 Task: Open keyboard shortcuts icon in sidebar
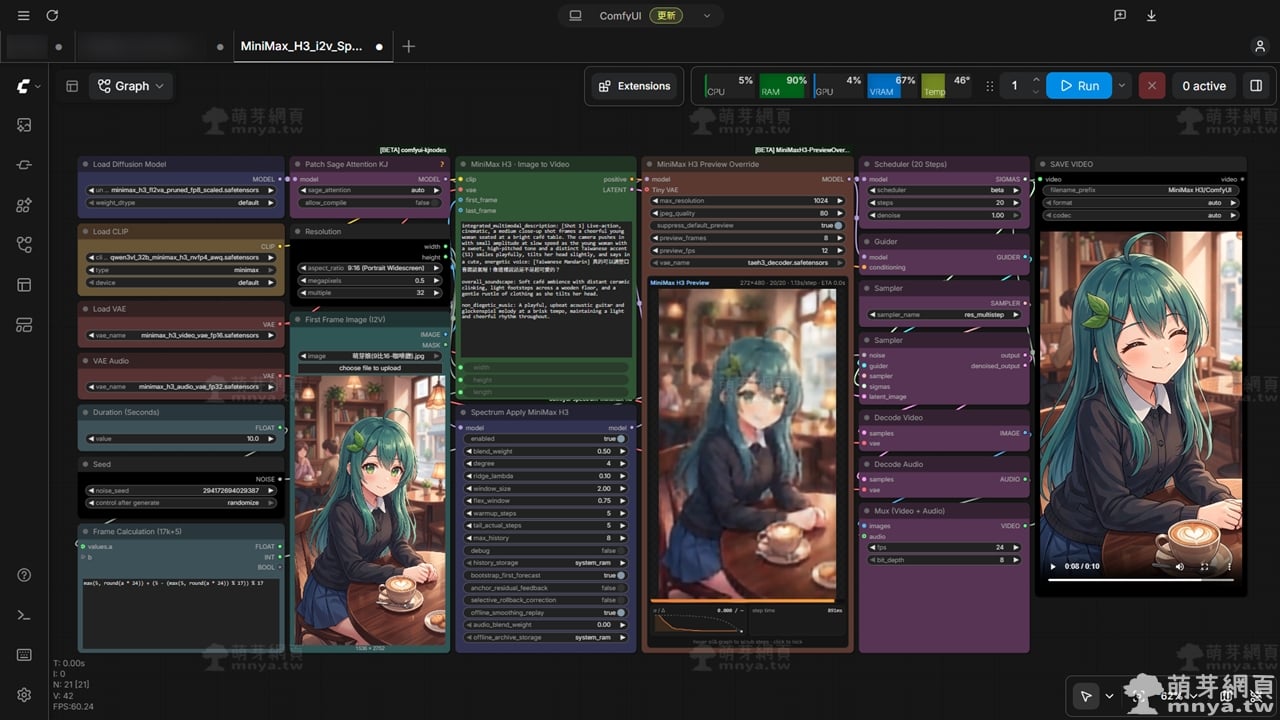[x=24, y=655]
